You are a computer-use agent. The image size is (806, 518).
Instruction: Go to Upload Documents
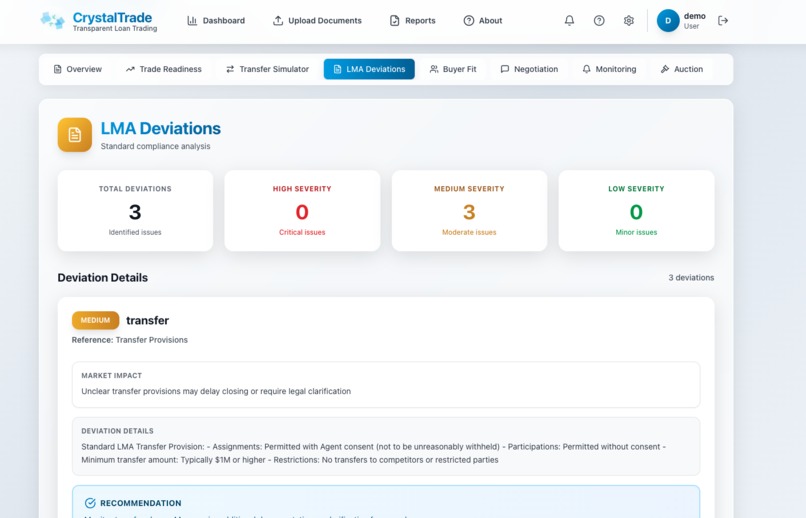coord(317,21)
